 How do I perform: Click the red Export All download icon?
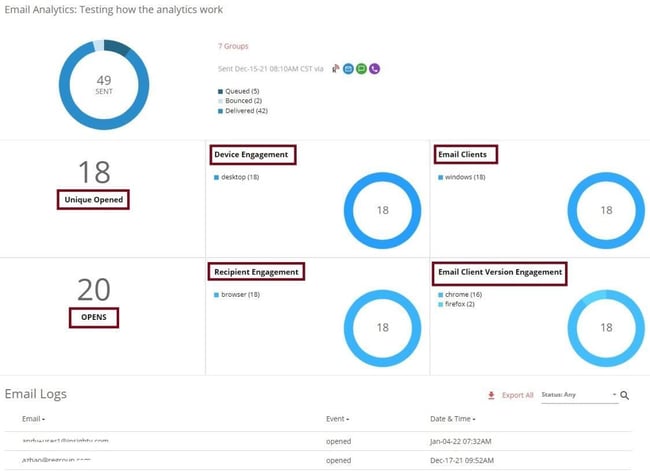pos(491,396)
